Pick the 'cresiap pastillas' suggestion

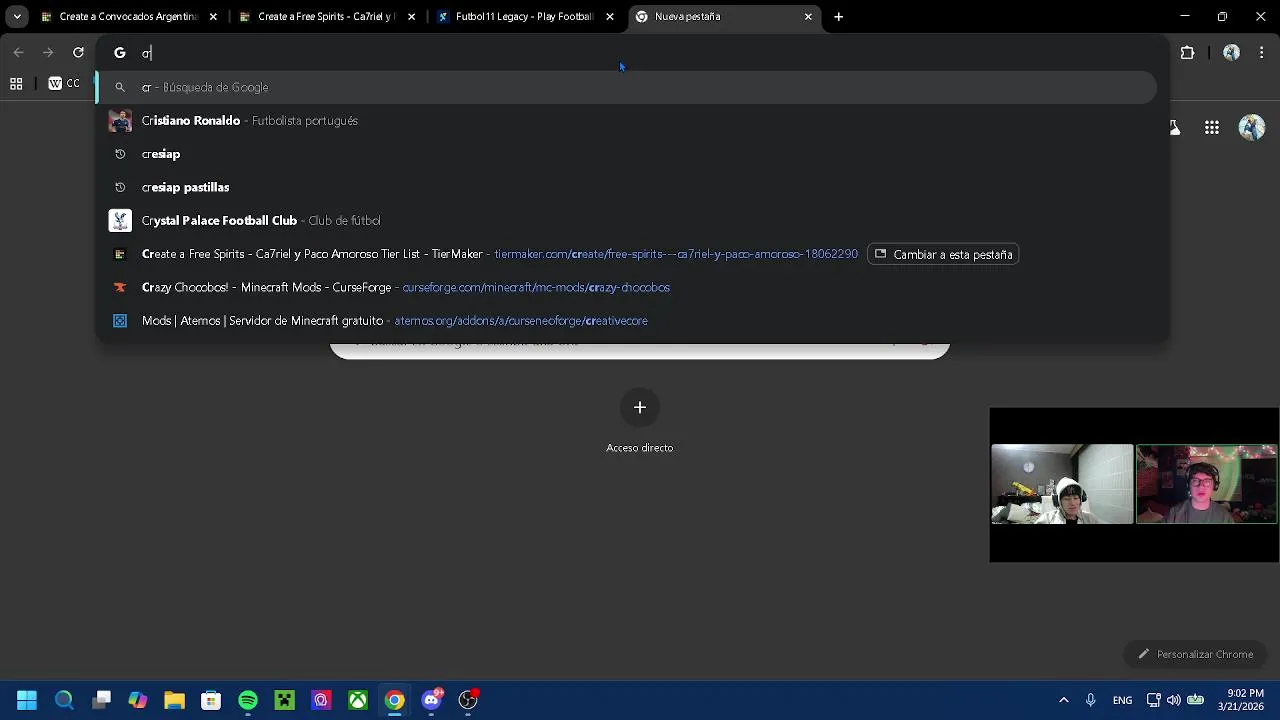[x=626, y=187]
